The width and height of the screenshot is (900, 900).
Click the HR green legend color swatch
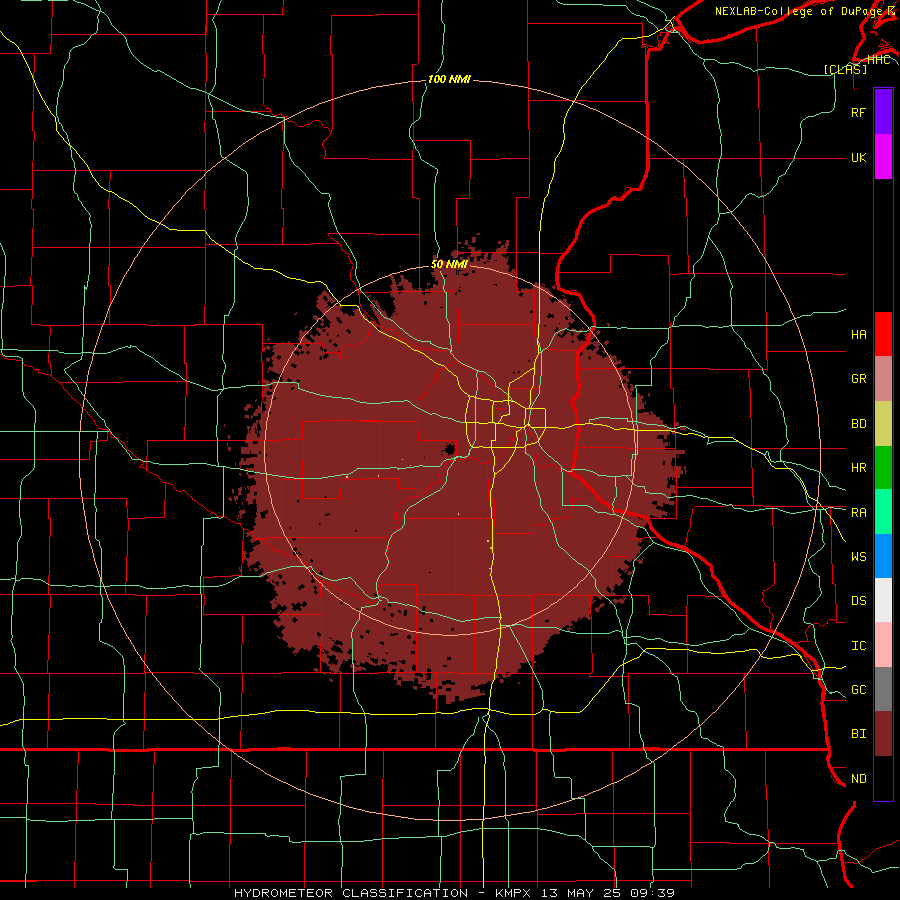click(x=883, y=468)
